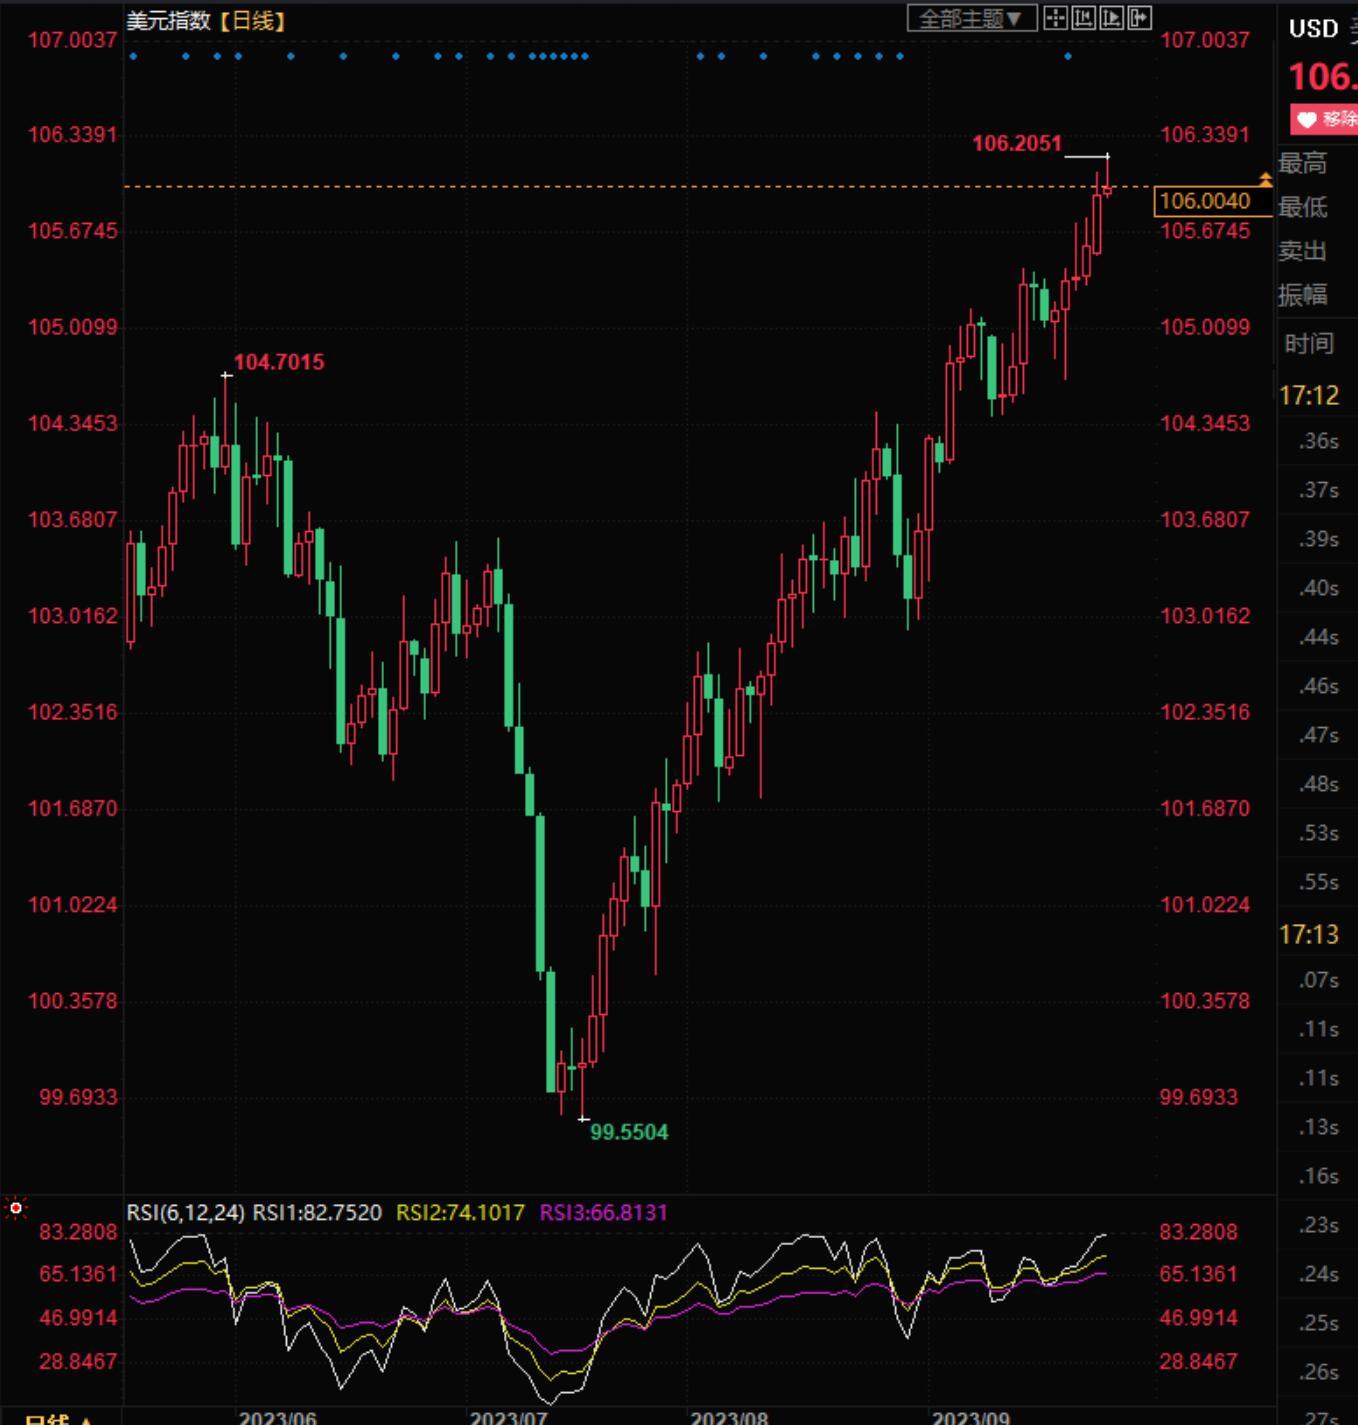Viewport: 1358px width, 1425px height.
Task: Click the 2023/08 date axis label
Action: 730,1417
